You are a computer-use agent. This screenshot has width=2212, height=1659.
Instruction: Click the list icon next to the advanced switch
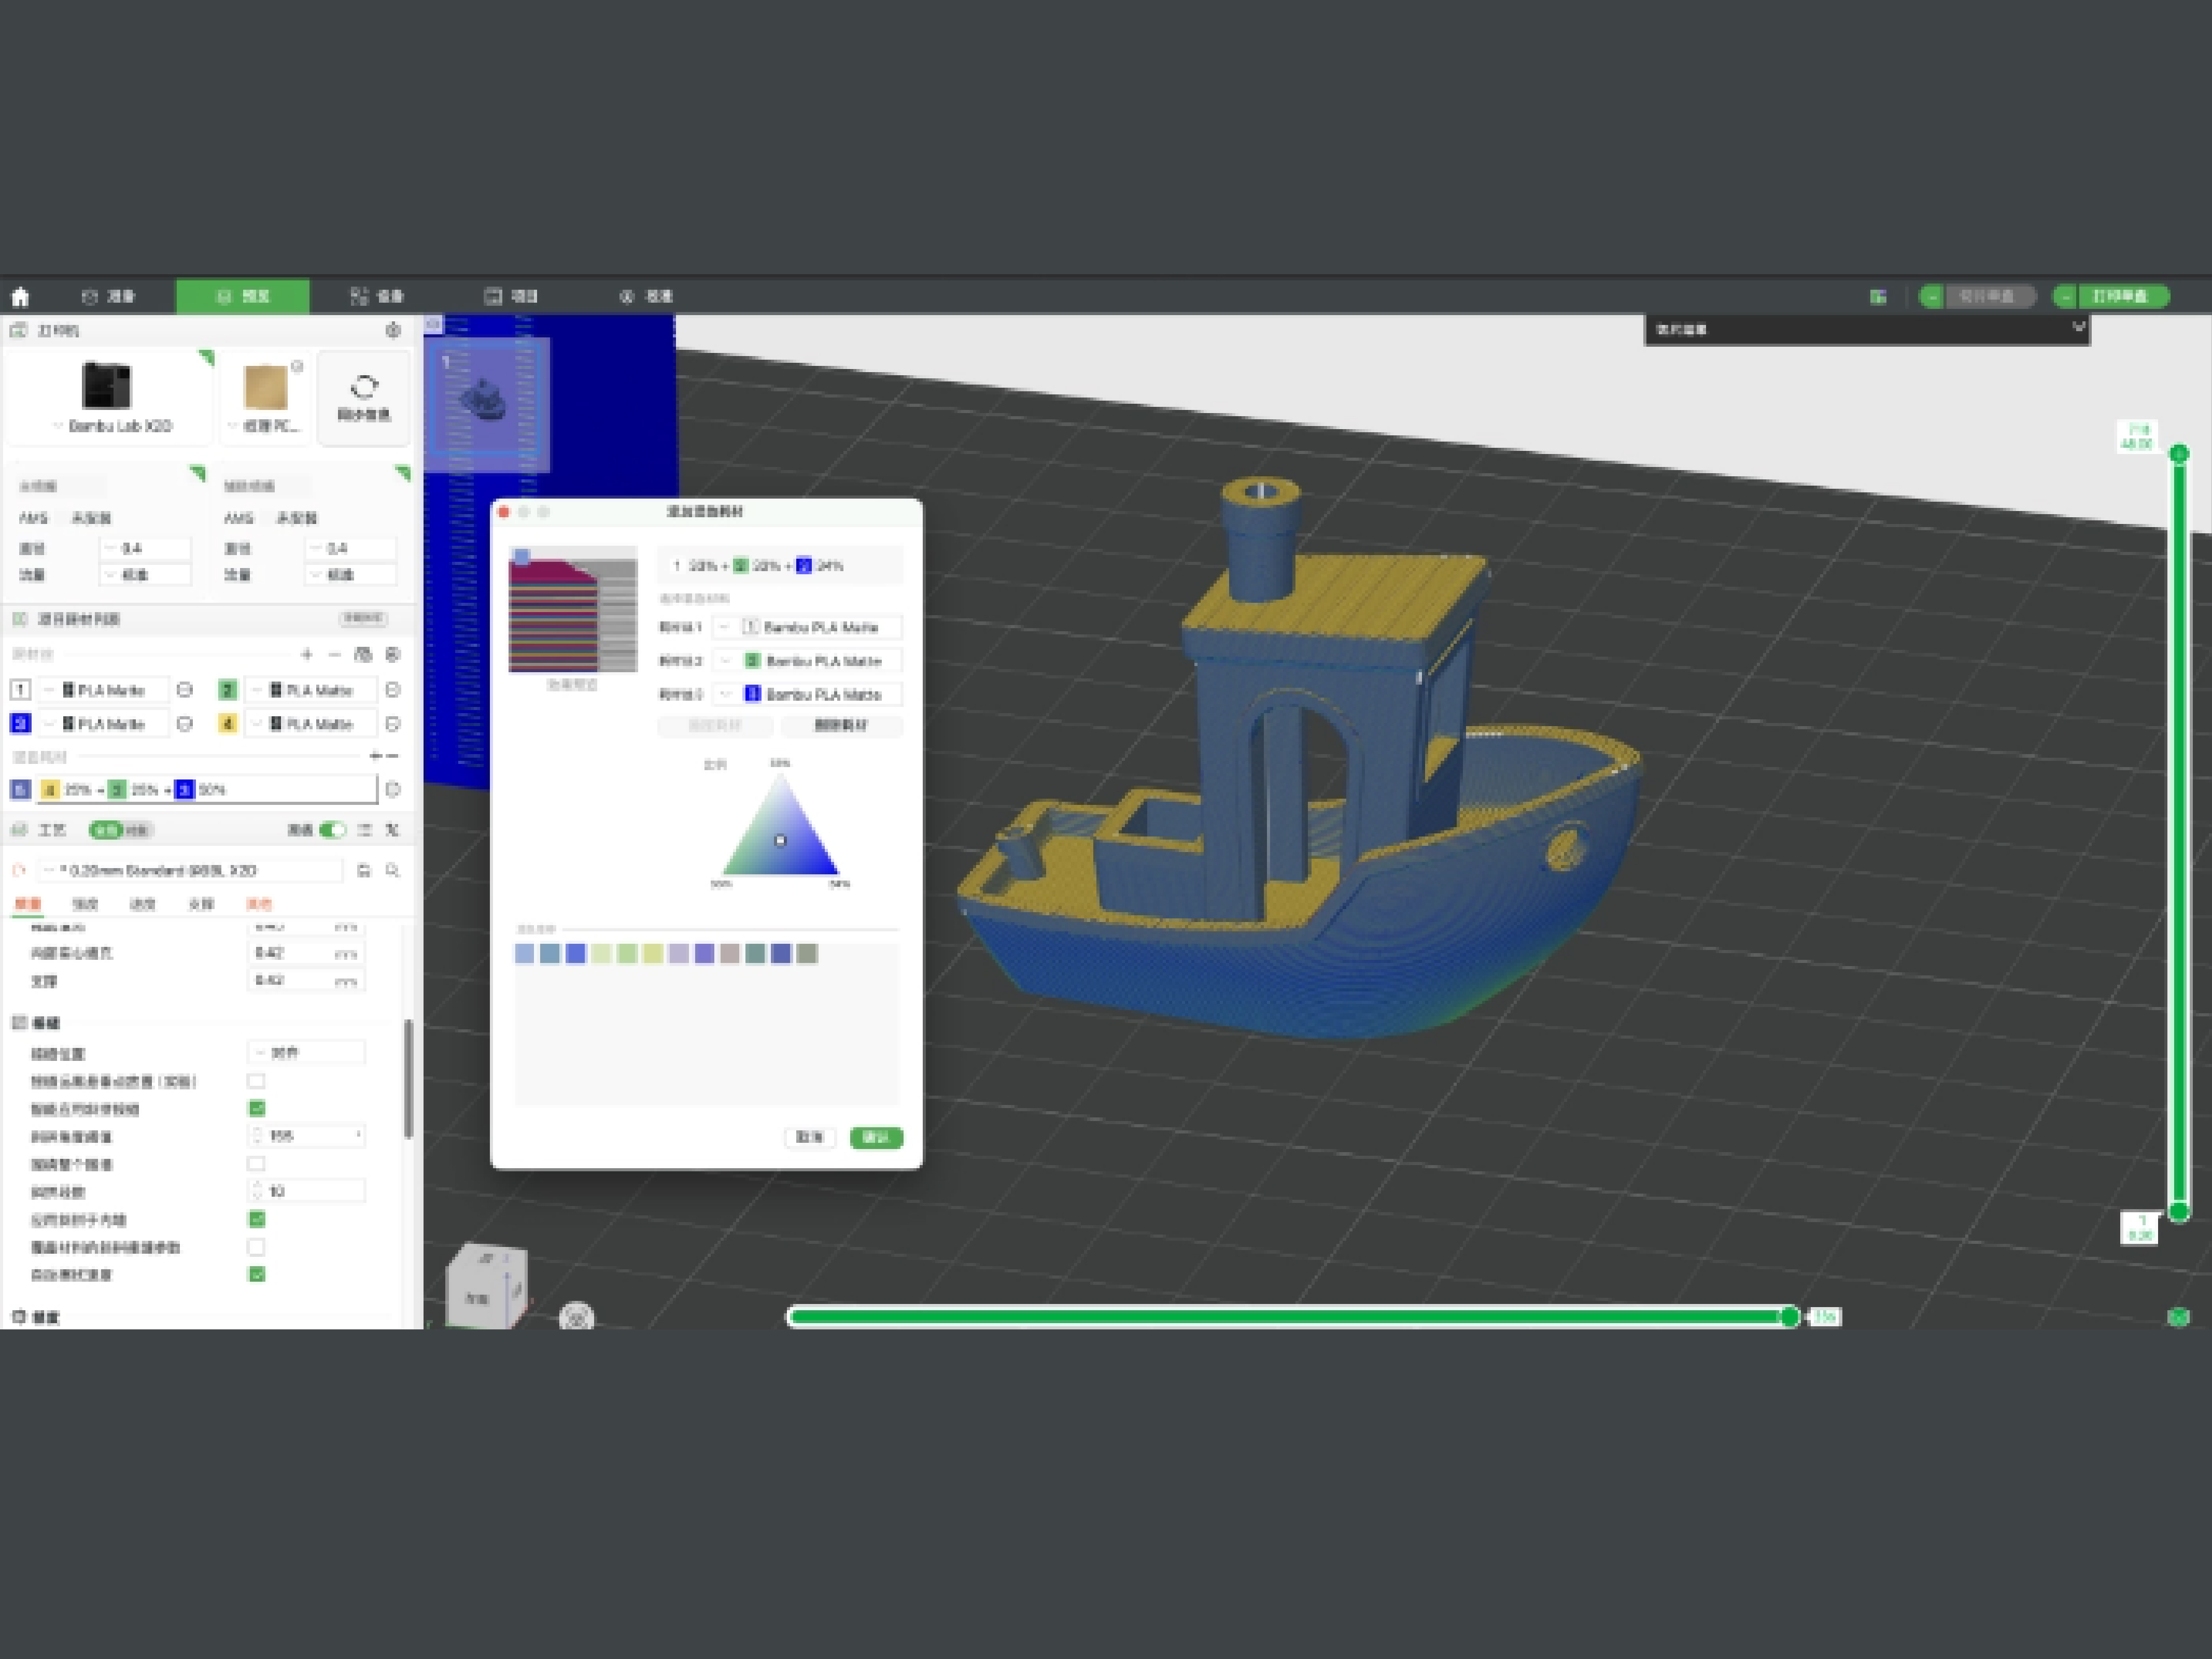pyautogui.click(x=365, y=830)
